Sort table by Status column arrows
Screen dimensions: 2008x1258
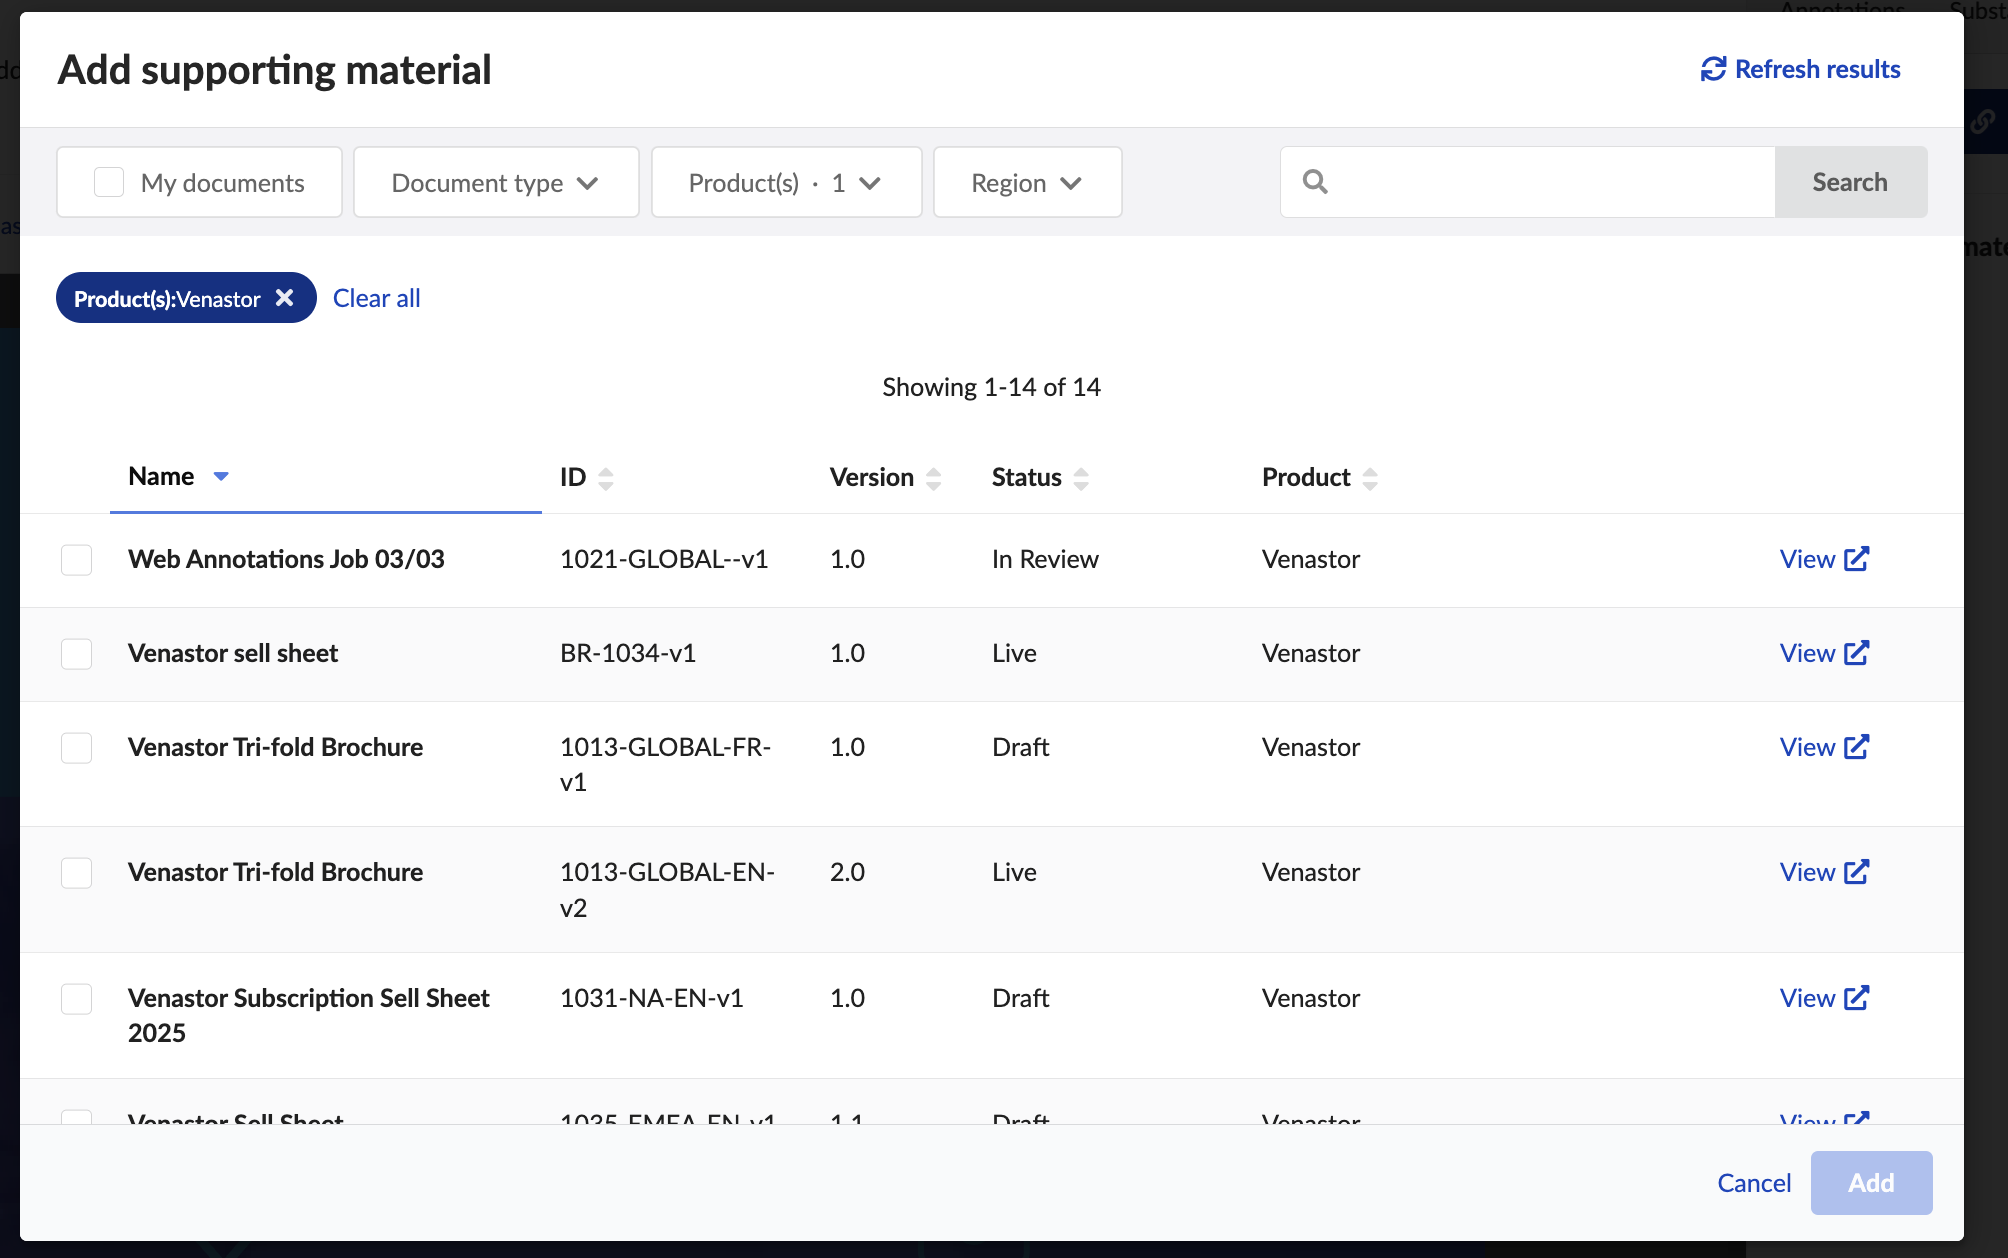click(1081, 478)
